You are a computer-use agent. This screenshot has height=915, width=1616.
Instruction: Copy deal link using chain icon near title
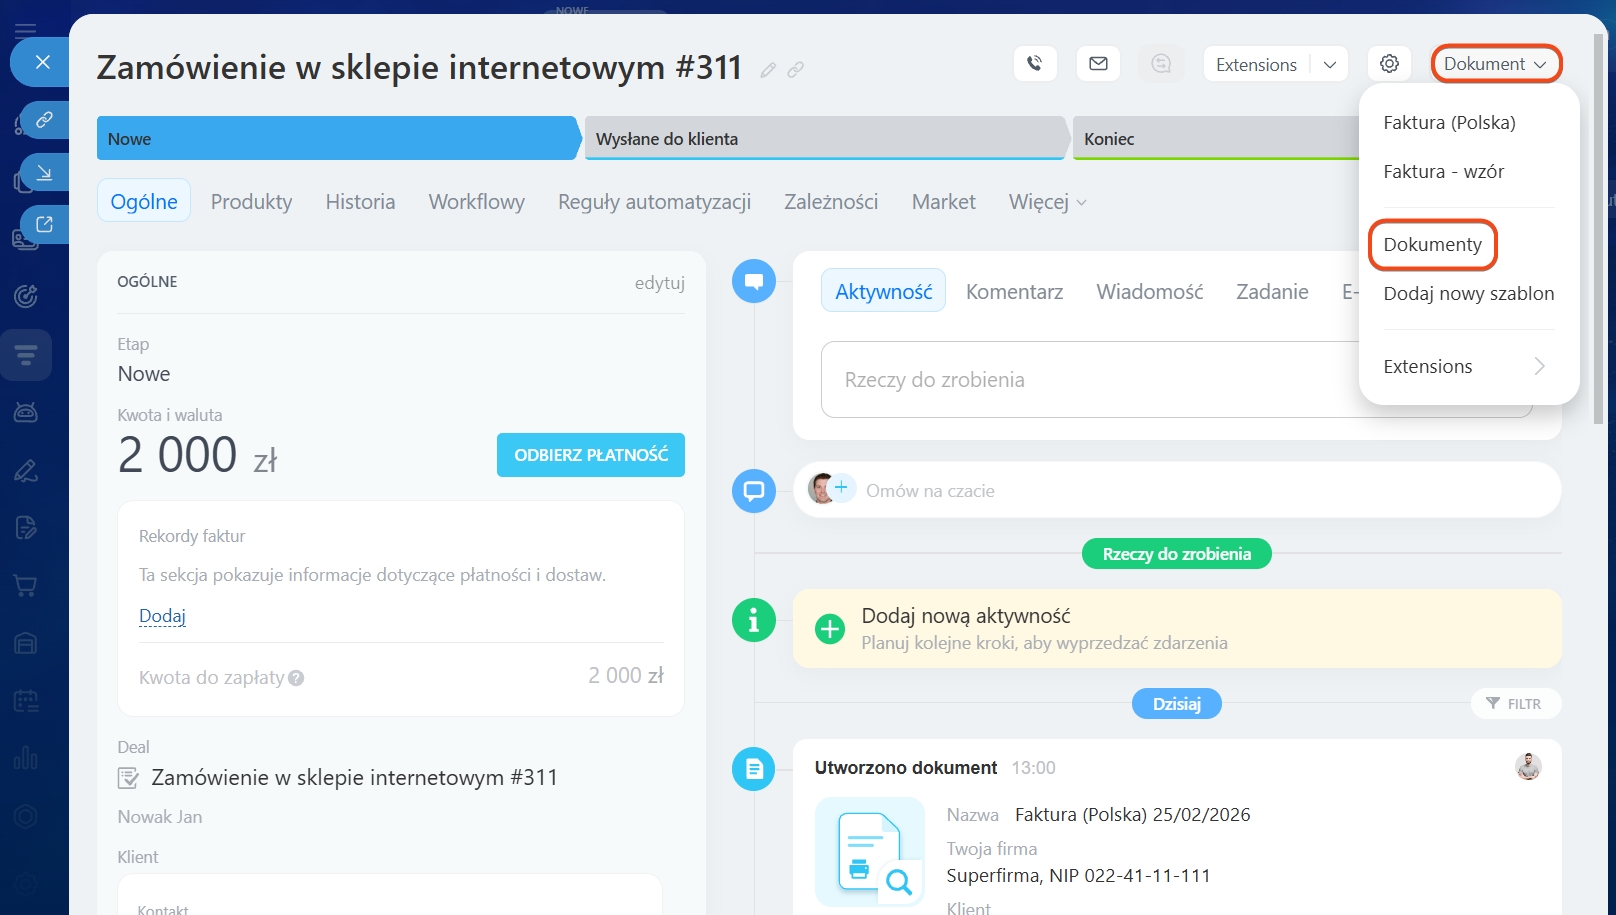(x=796, y=70)
